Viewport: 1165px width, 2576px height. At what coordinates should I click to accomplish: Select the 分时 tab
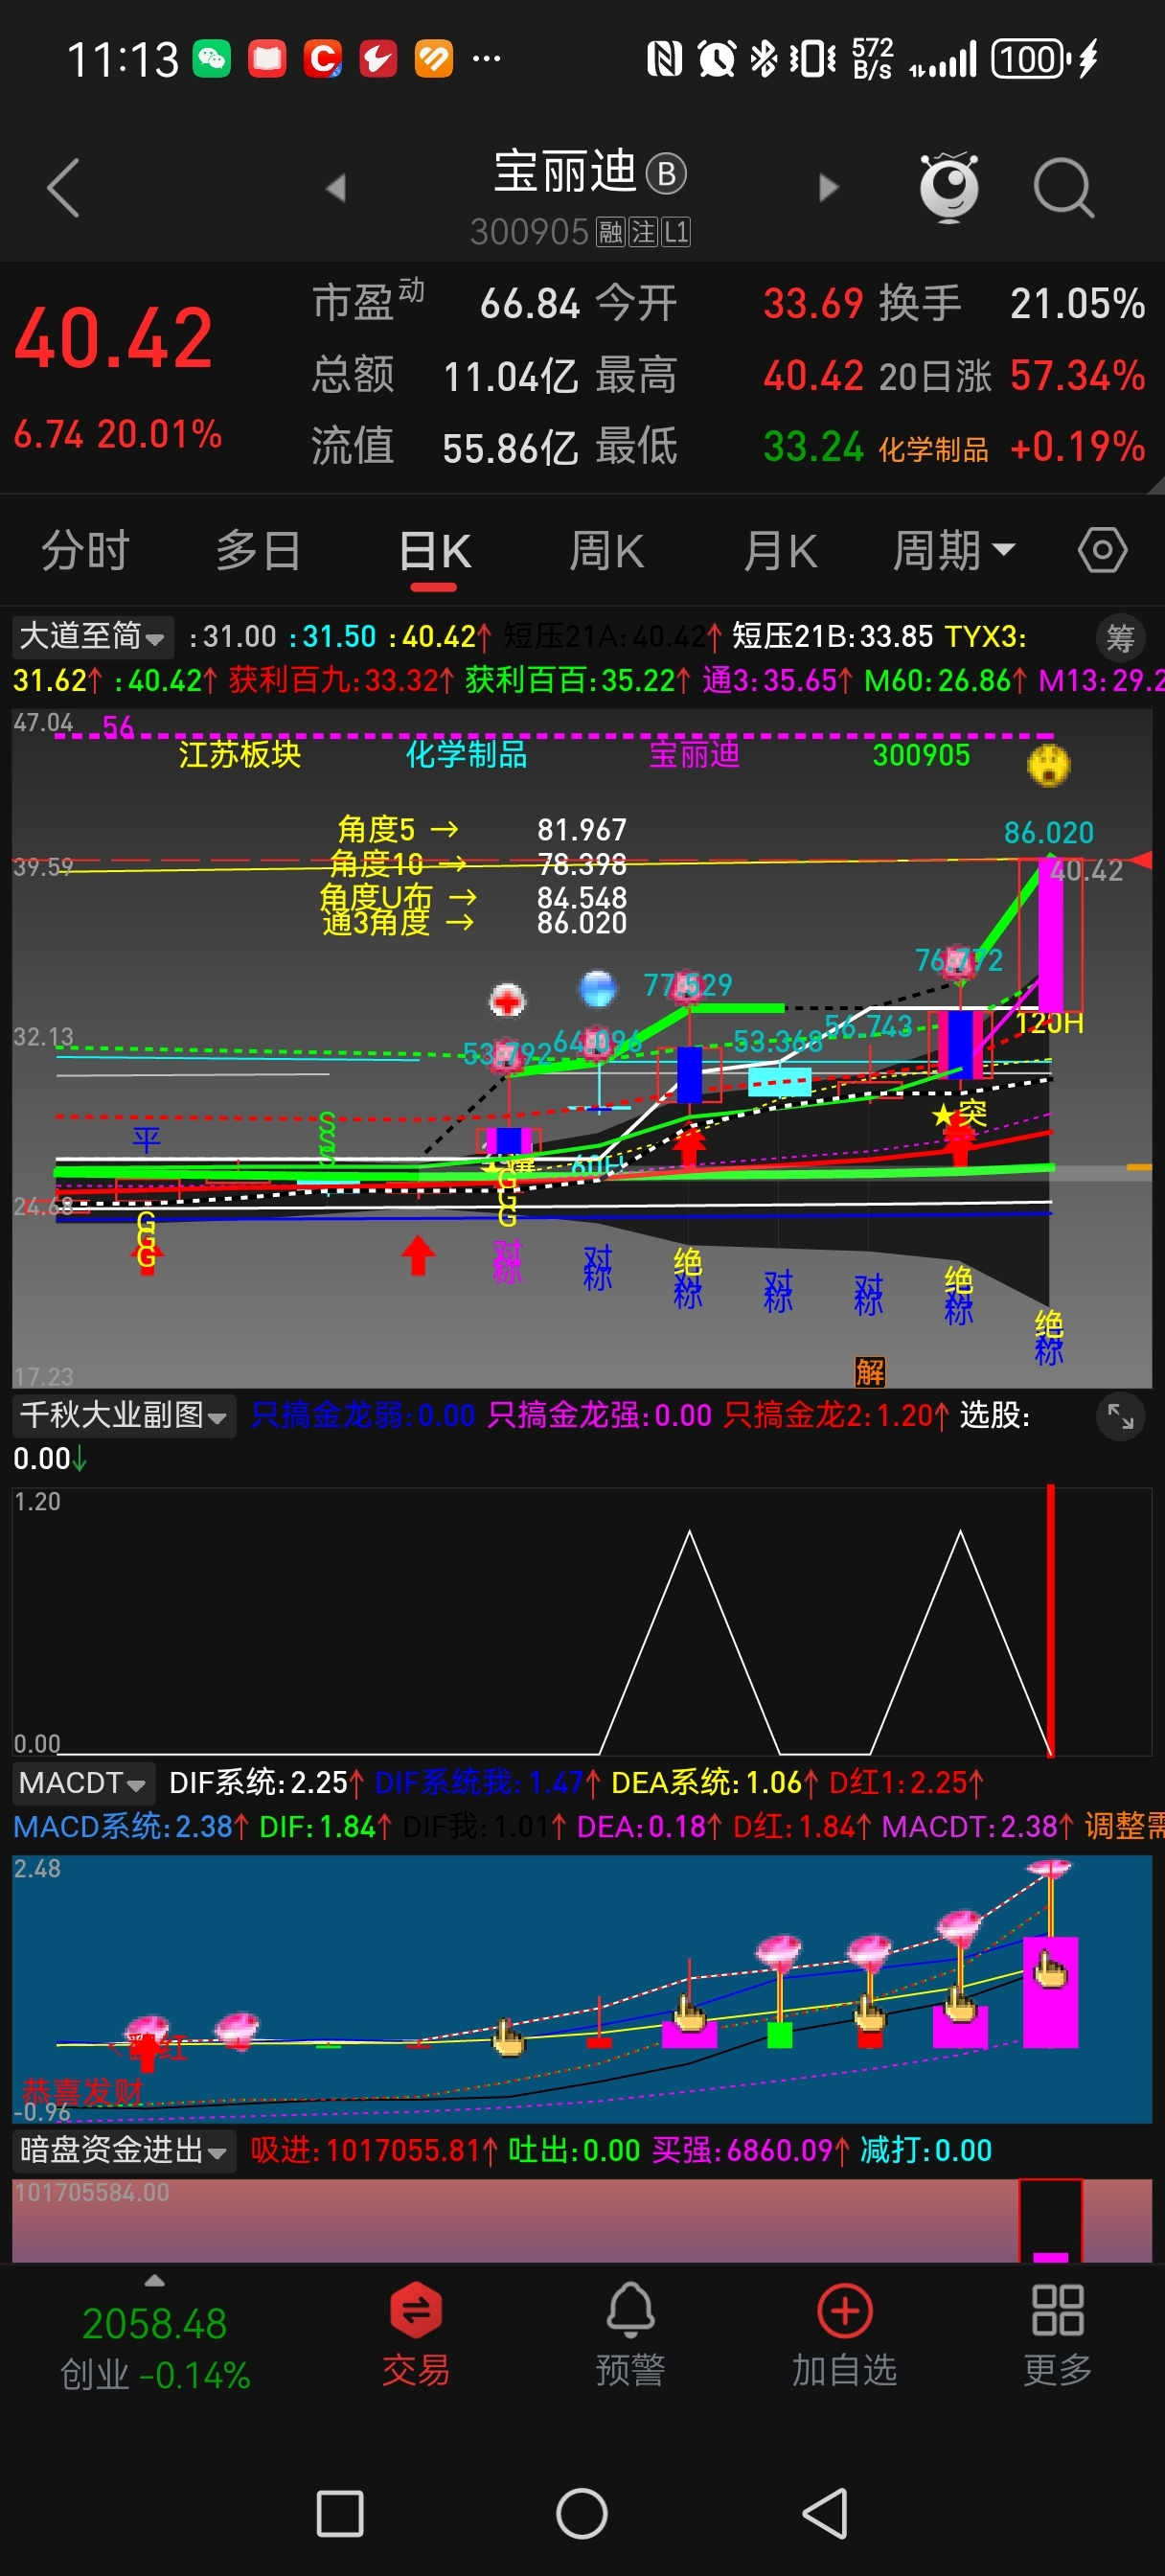click(85, 551)
